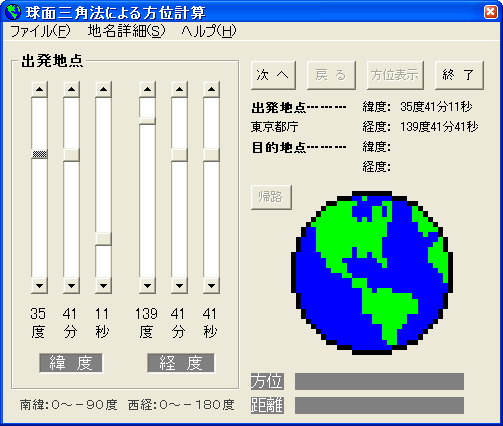Click the latitude degrees slider thumb

(39, 154)
